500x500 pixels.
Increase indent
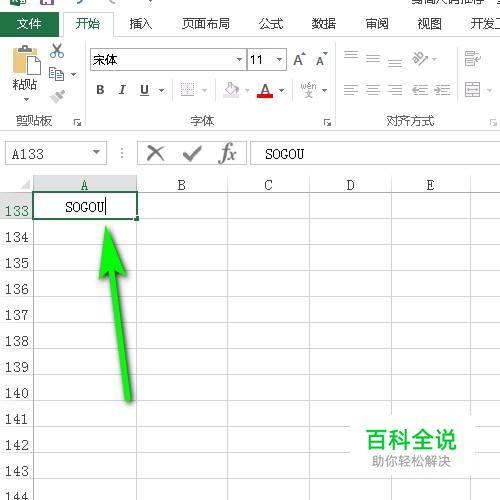[x=442, y=90]
